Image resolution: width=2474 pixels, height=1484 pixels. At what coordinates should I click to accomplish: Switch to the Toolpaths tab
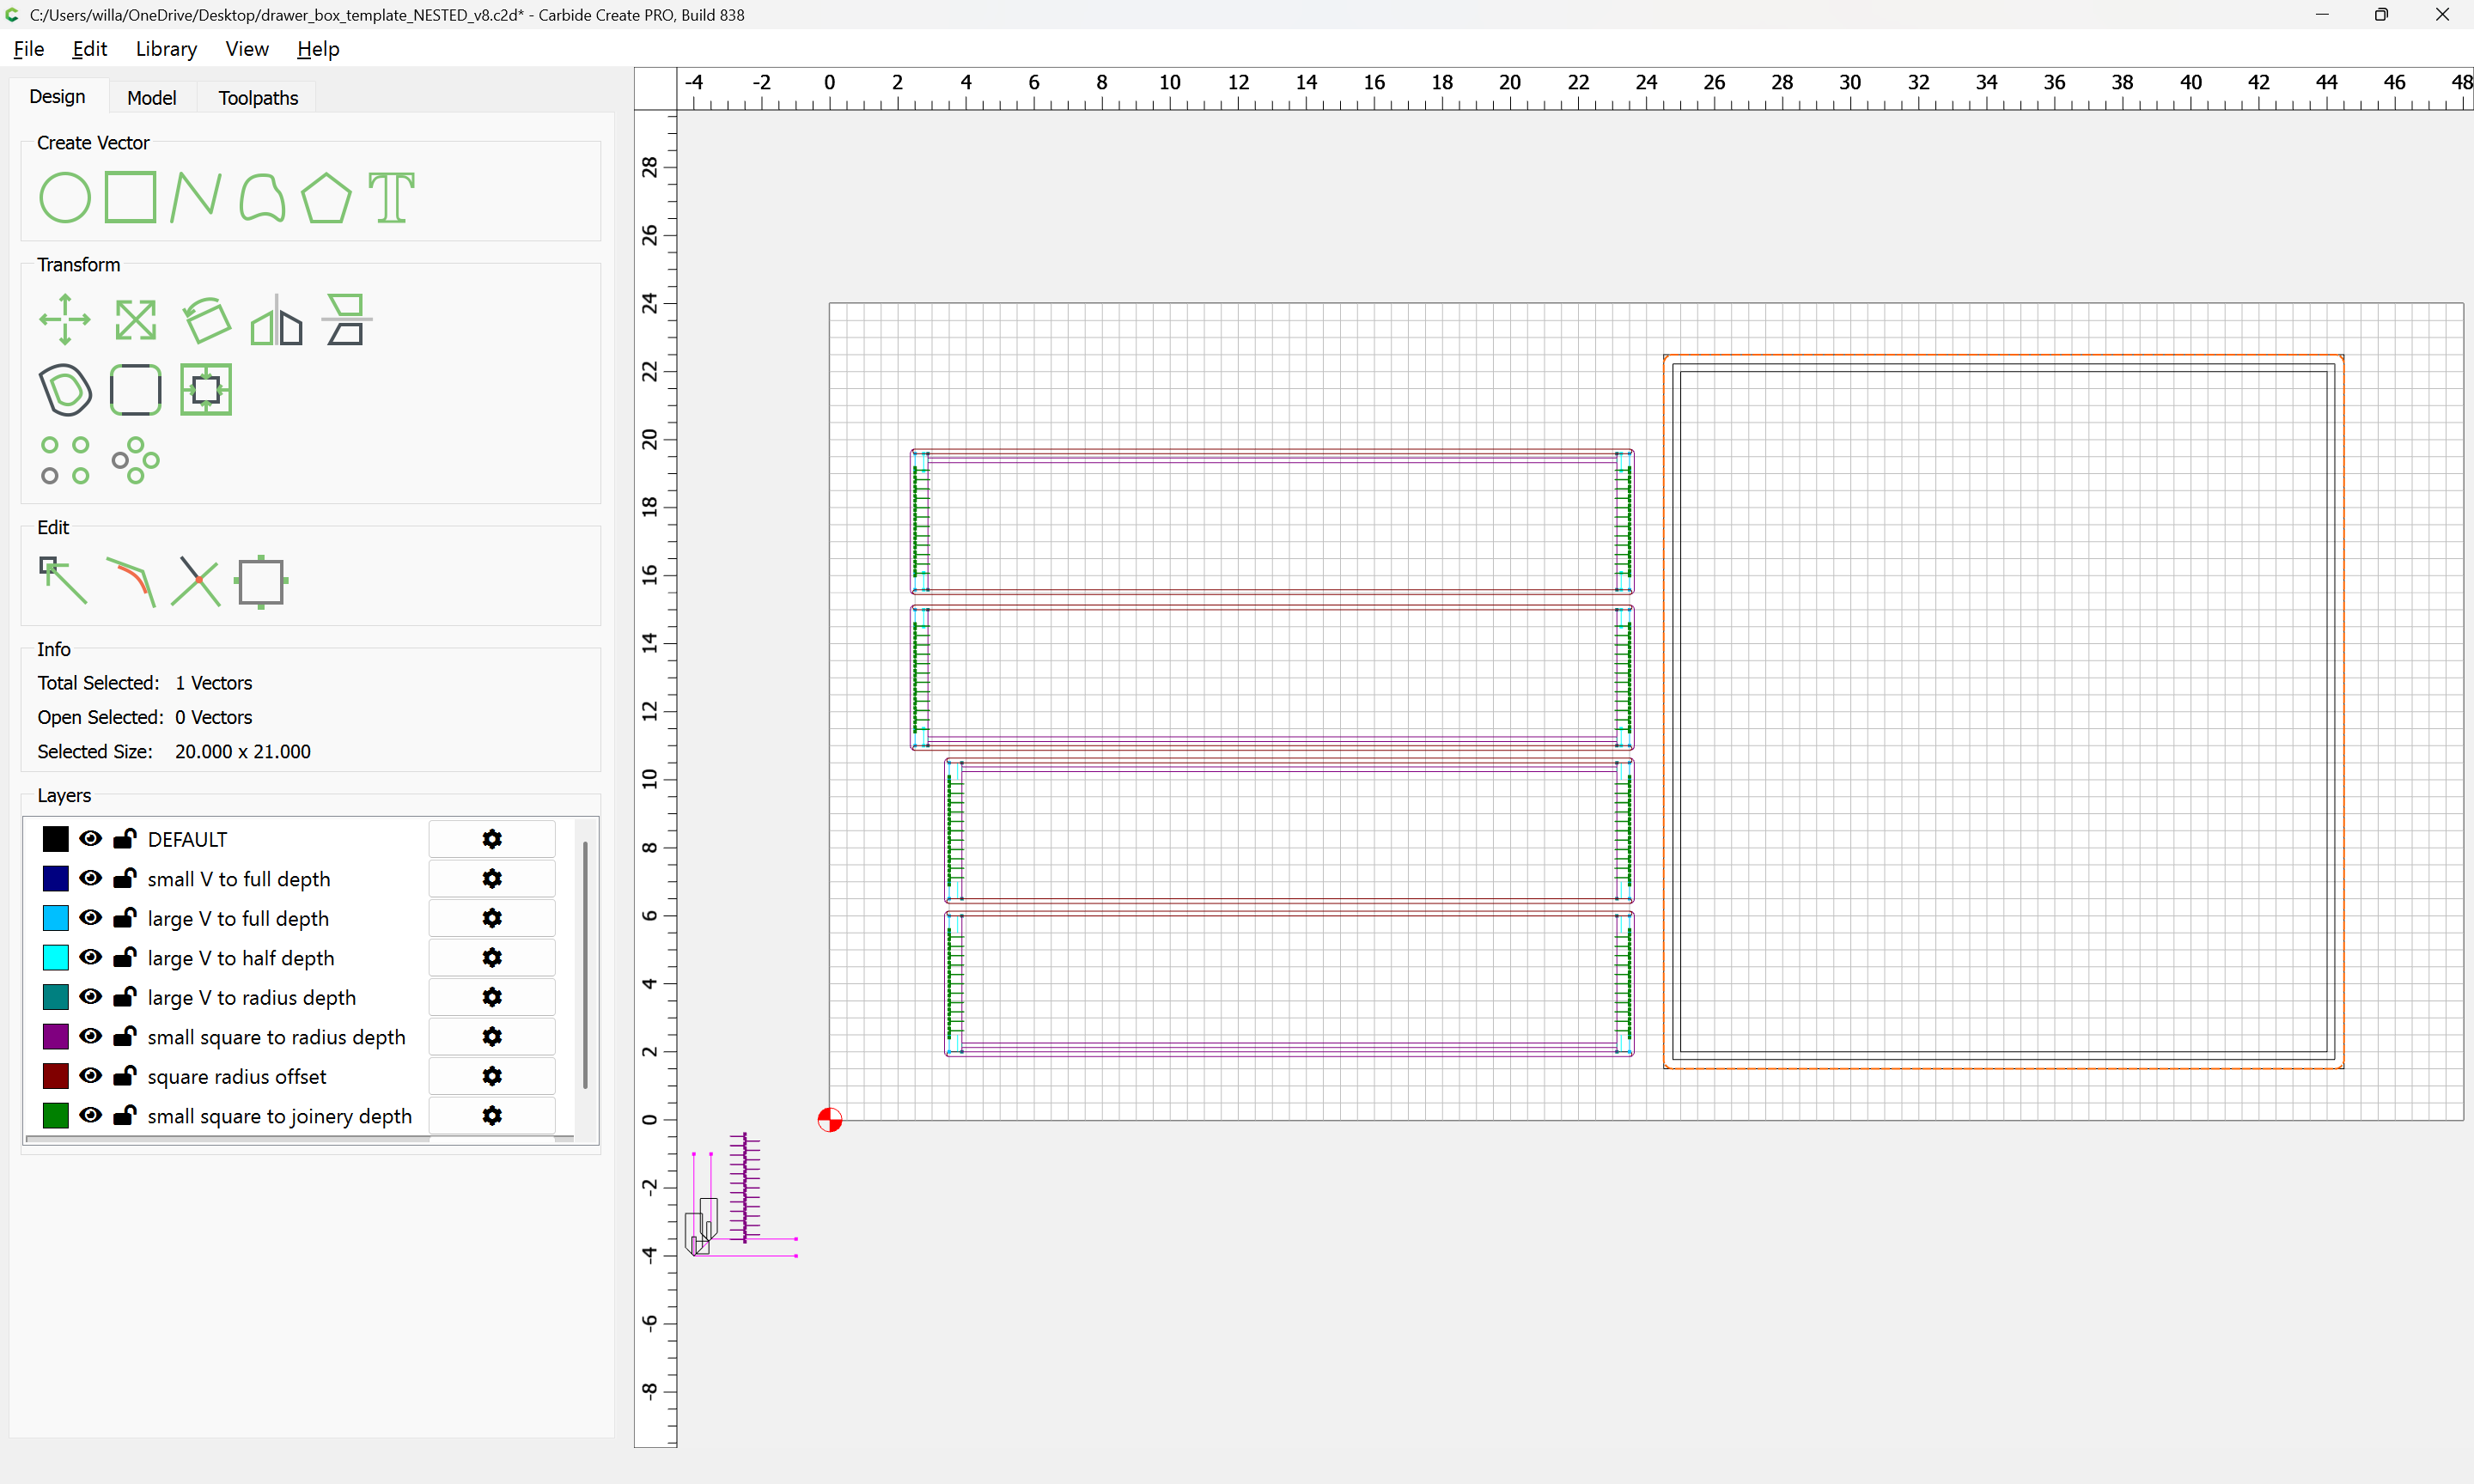click(258, 97)
